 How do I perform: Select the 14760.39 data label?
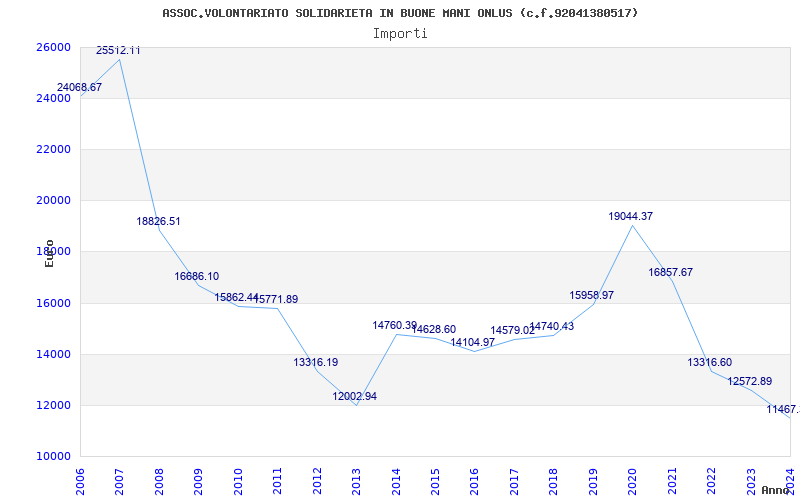click(394, 325)
